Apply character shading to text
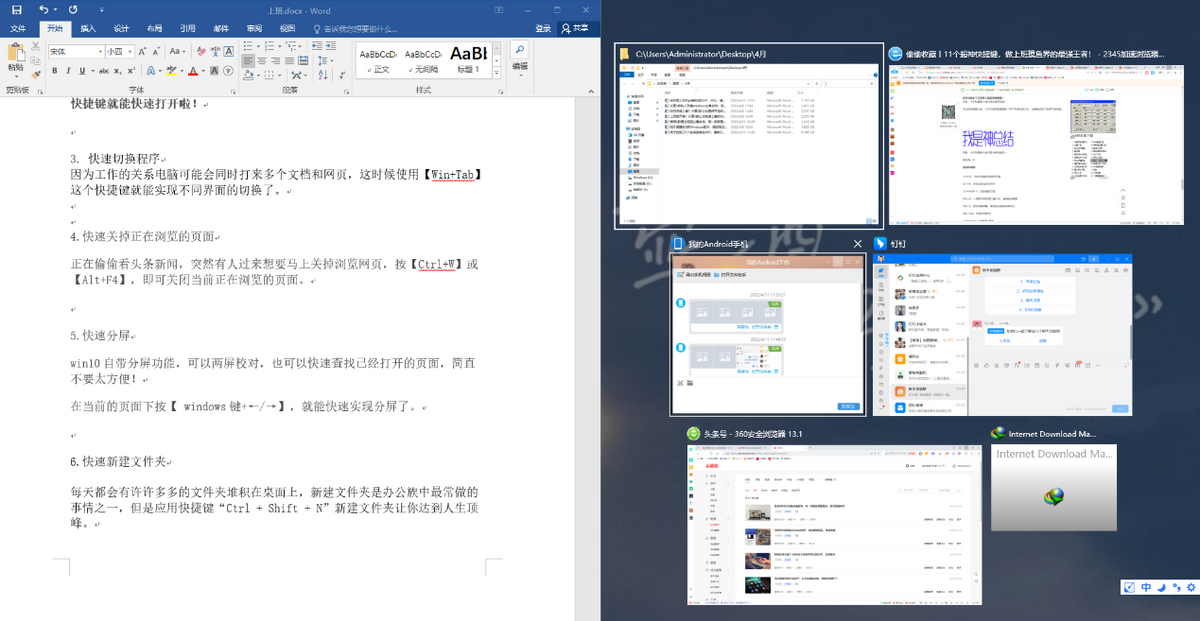 pos(214,71)
